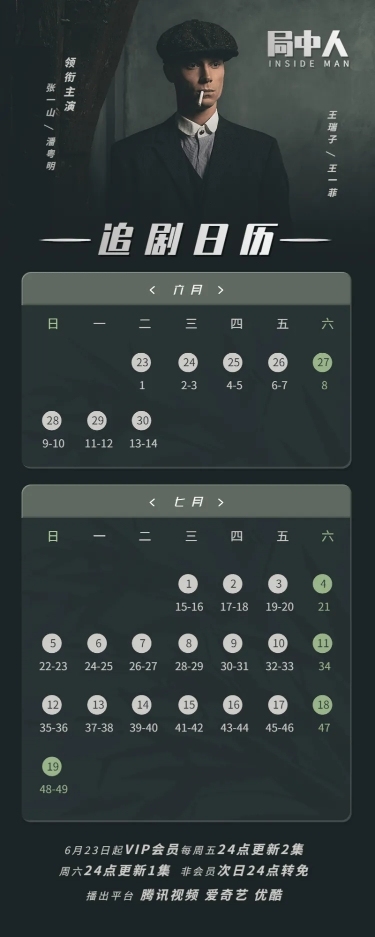Click the 优酷 platform name
The image size is (375, 937).
268,895
